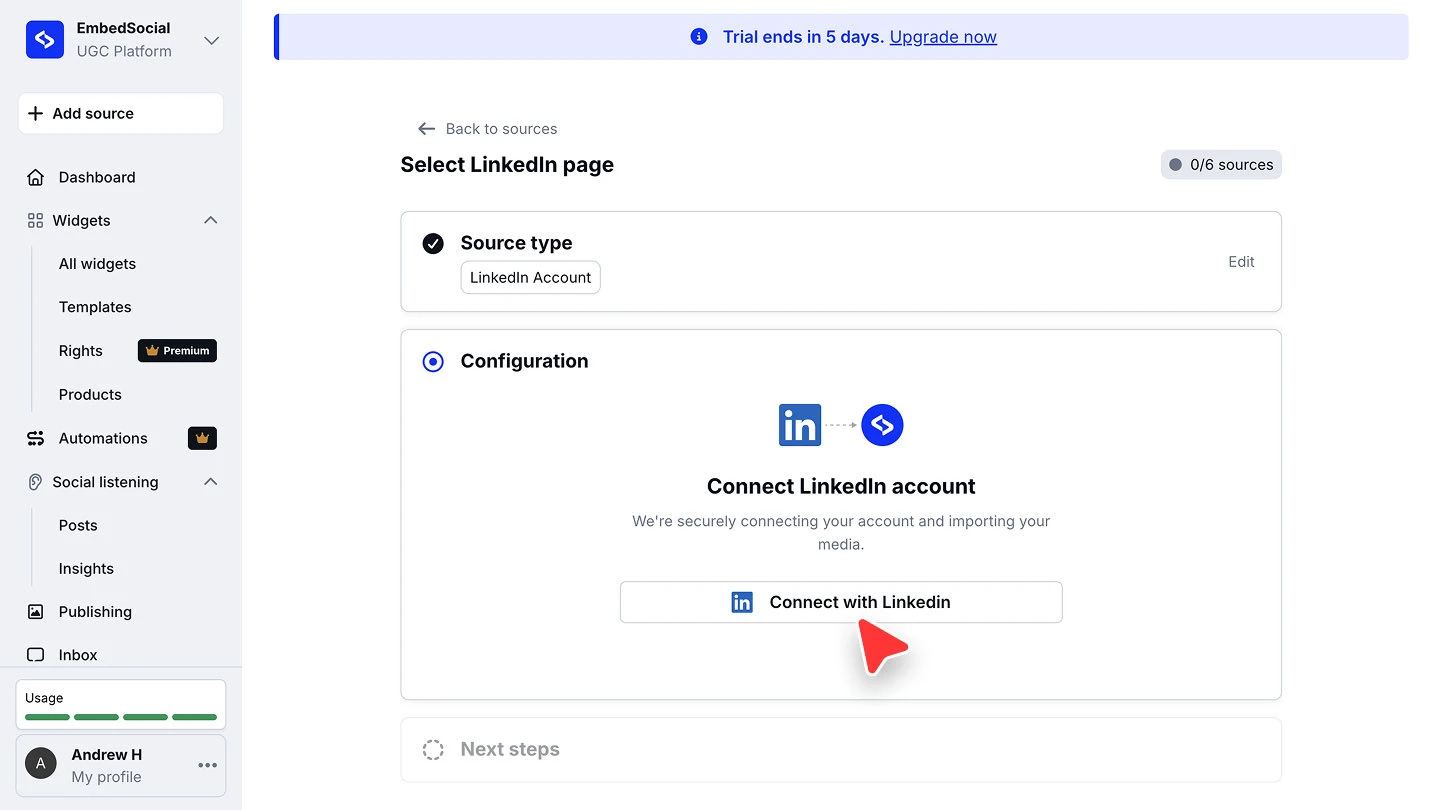The image size is (1440, 810).
Task: Click the Inbox icon
Action: click(36, 655)
